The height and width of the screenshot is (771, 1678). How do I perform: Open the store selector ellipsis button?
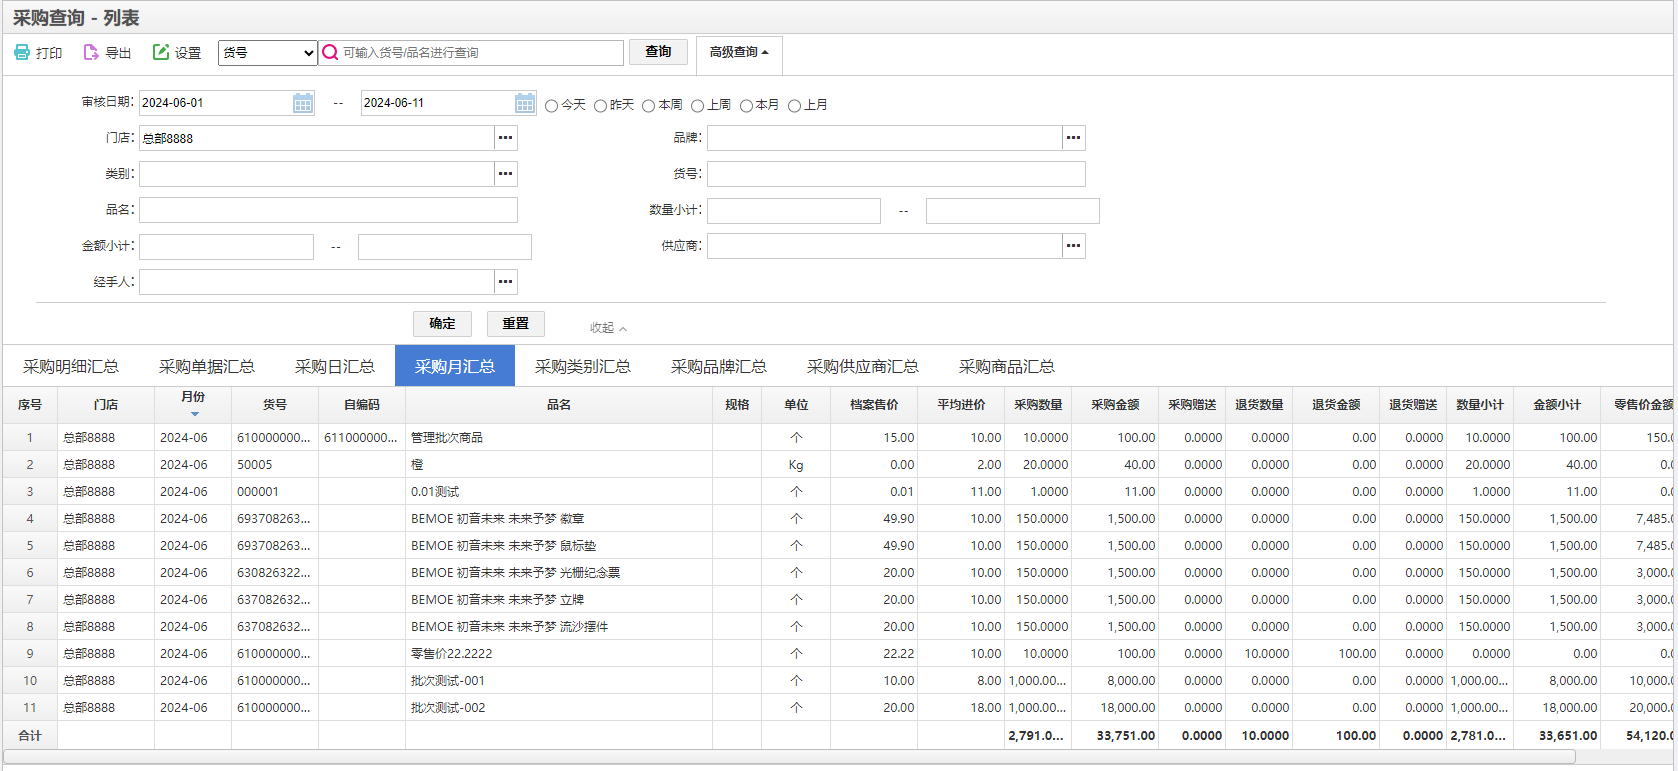click(x=506, y=138)
